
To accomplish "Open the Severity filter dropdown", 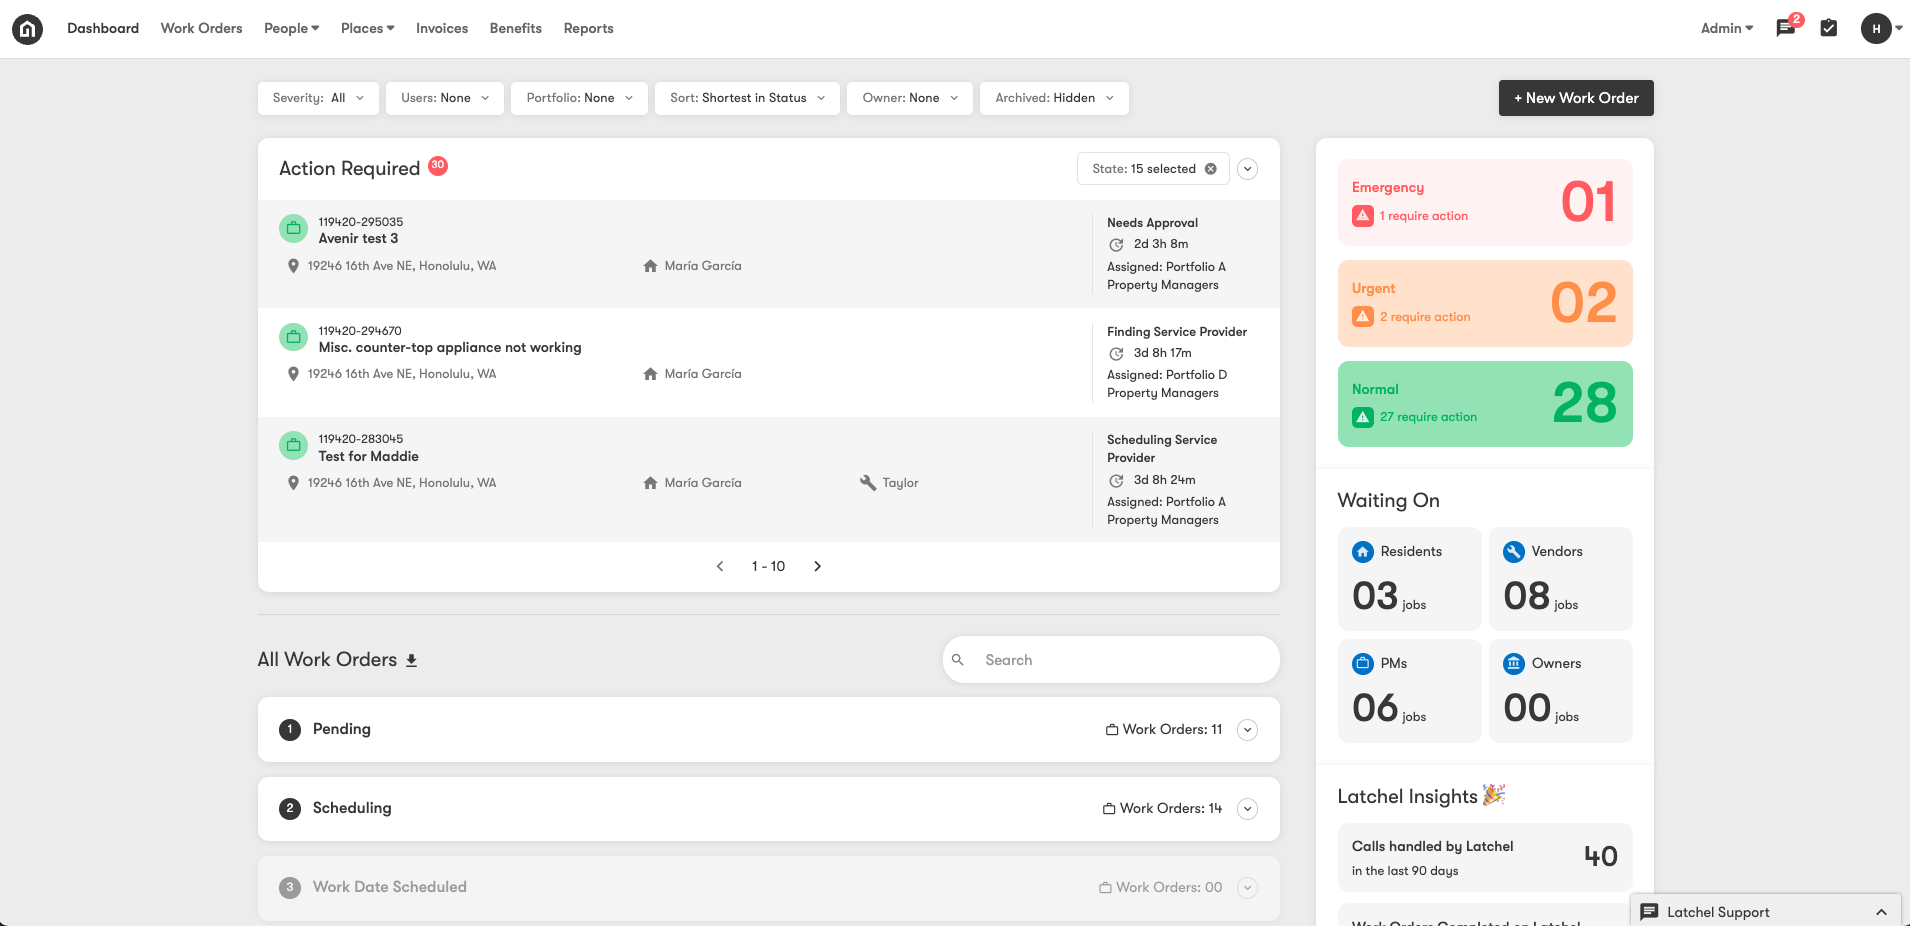I will [318, 98].
